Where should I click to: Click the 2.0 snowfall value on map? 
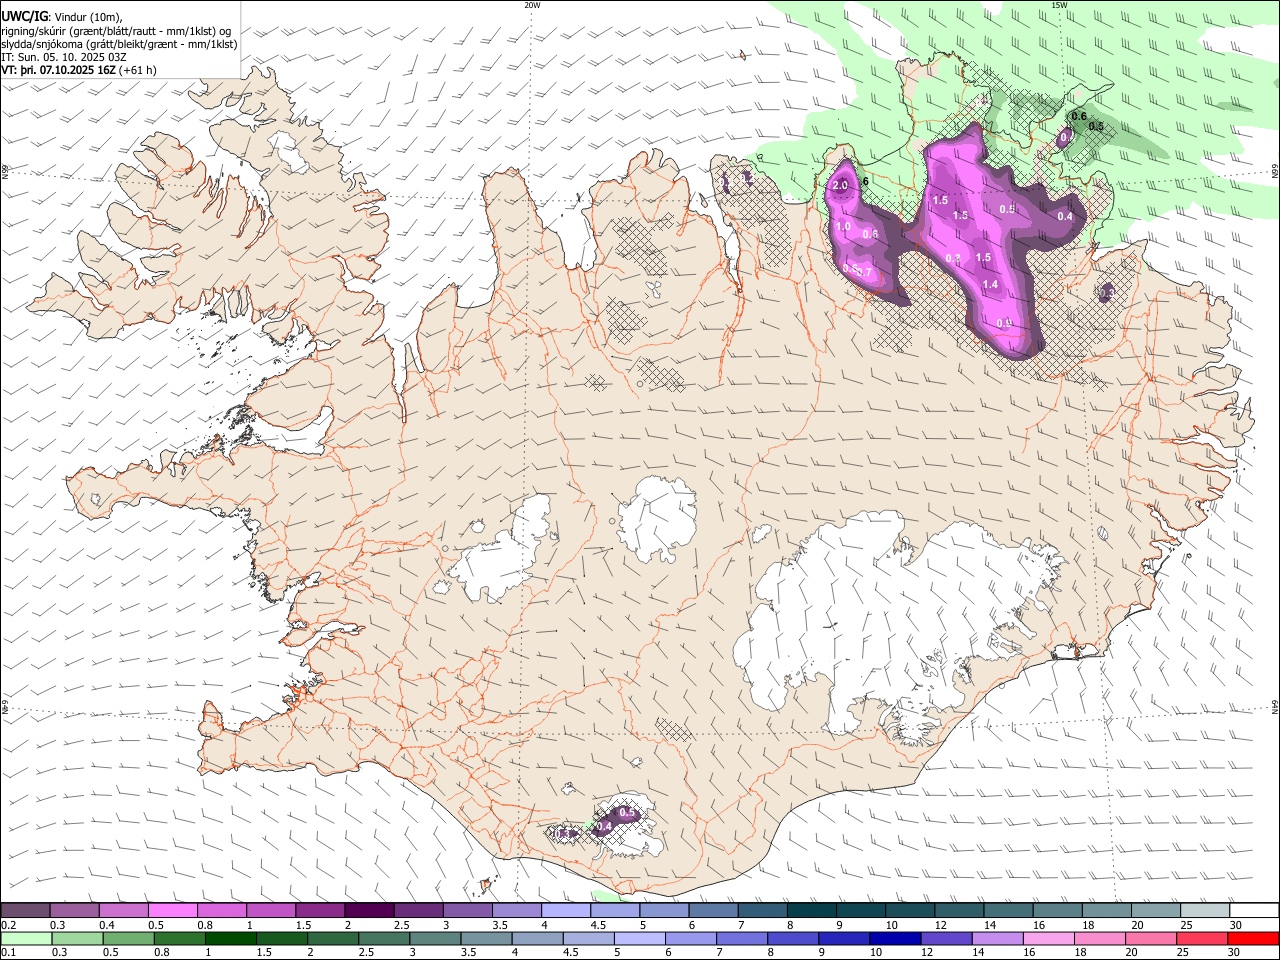click(840, 185)
